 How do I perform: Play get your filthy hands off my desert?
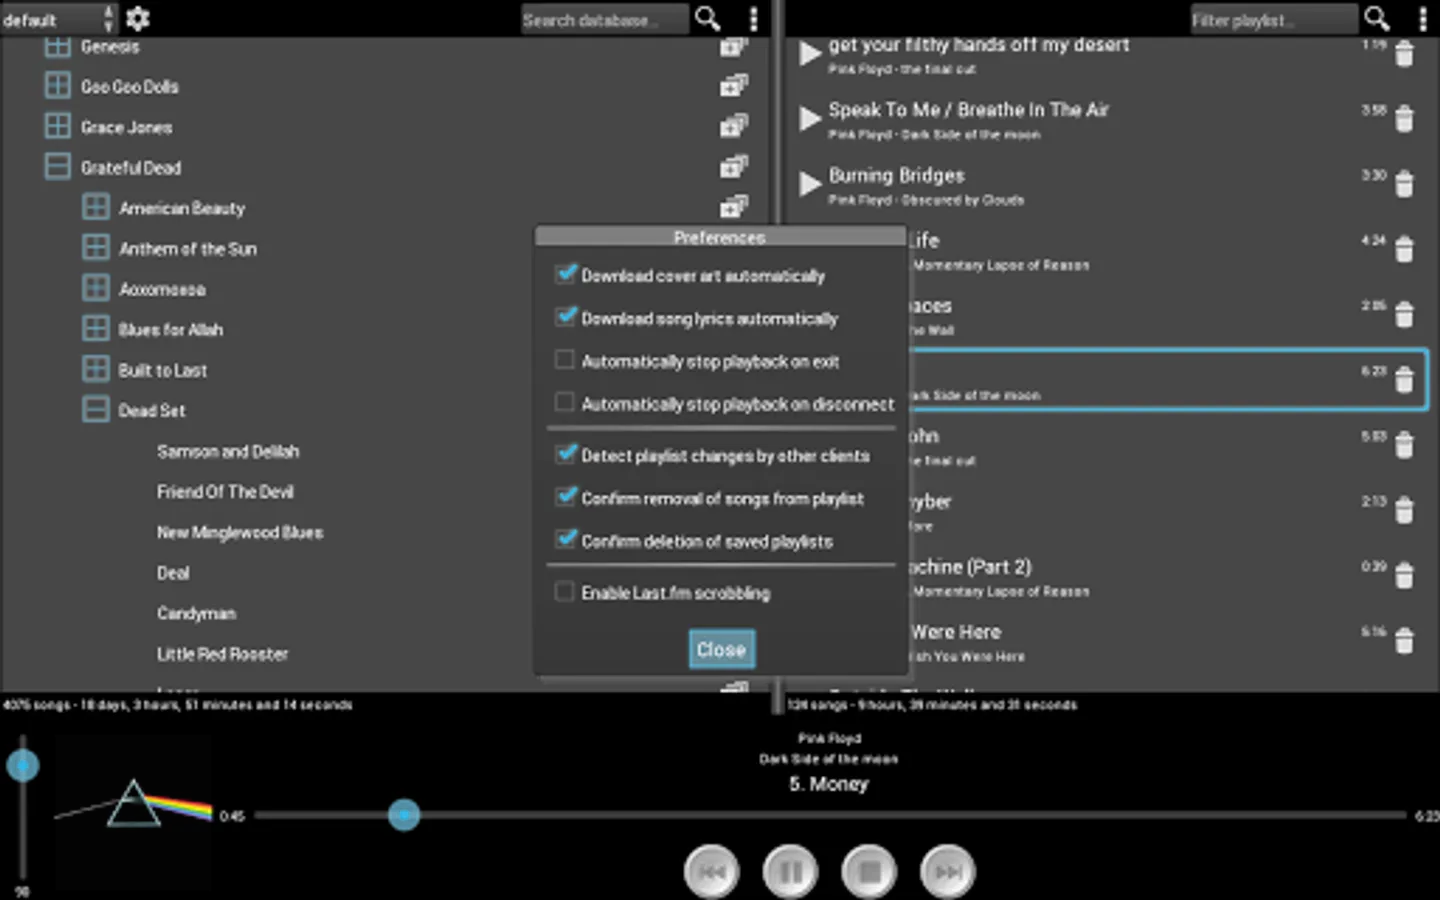(x=809, y=54)
